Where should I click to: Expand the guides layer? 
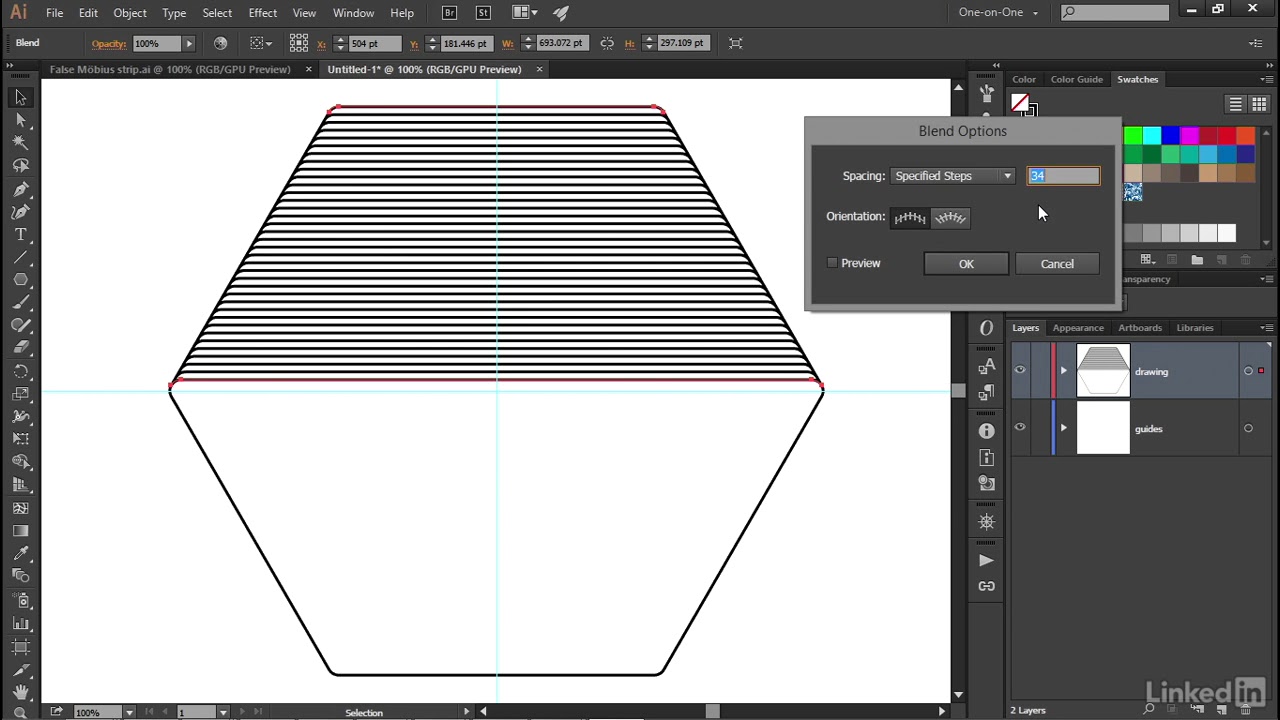(1063, 428)
